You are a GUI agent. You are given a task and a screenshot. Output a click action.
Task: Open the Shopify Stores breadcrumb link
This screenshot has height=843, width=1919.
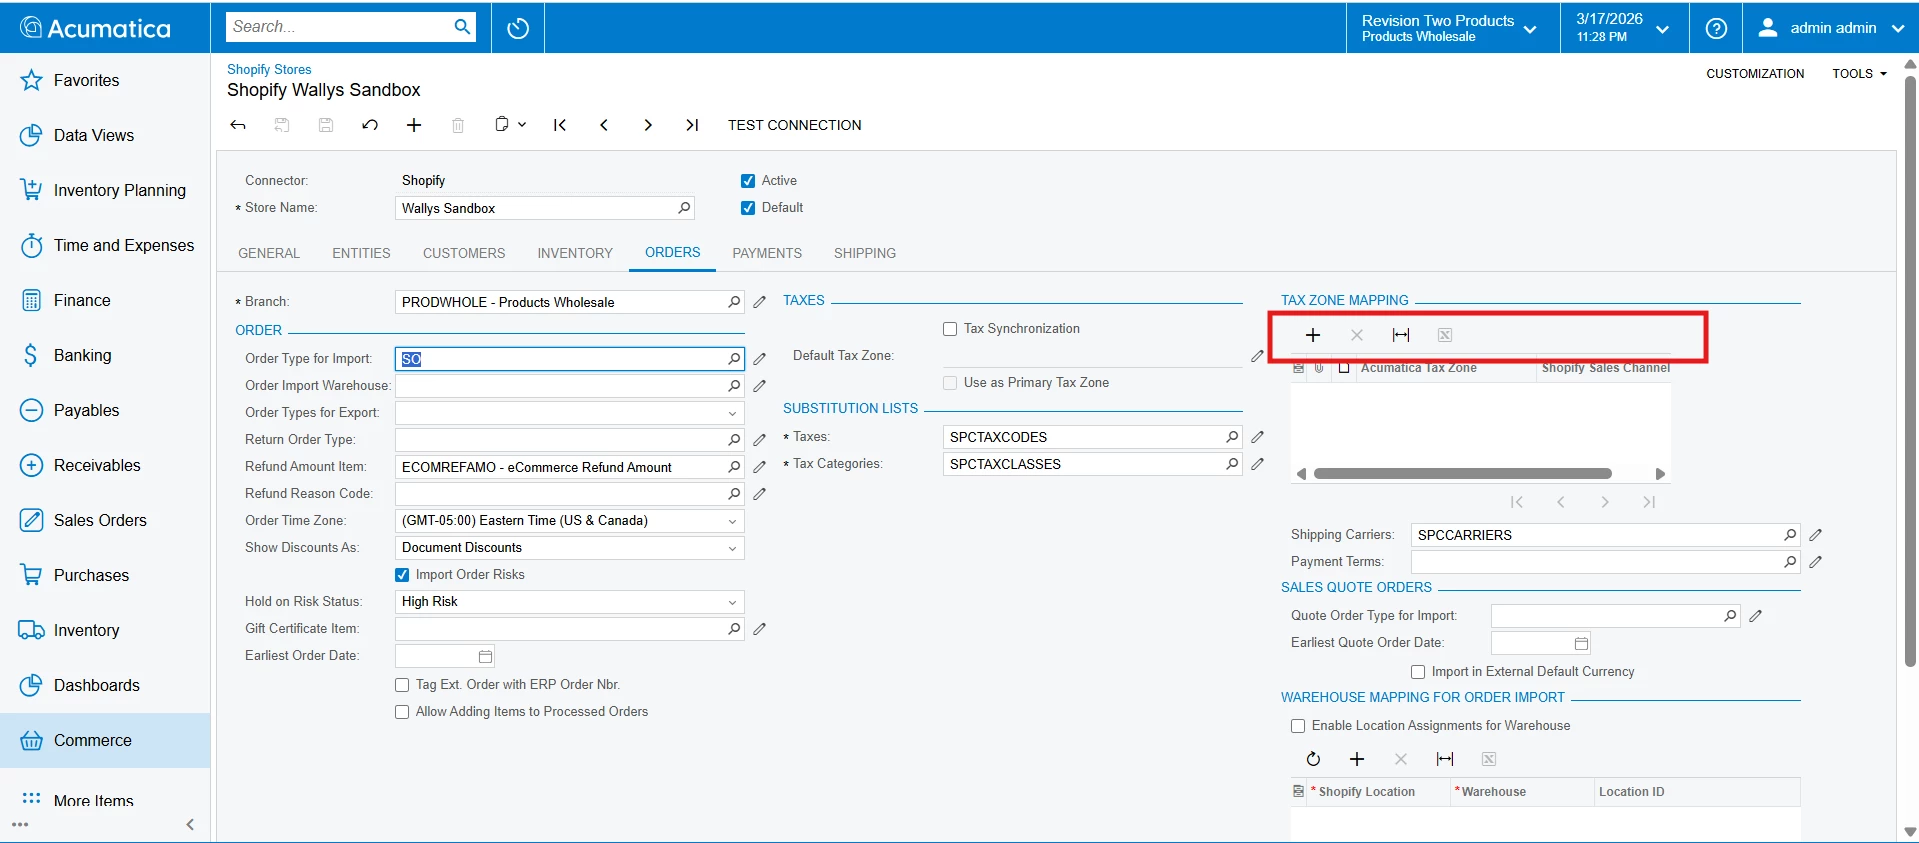click(x=269, y=69)
